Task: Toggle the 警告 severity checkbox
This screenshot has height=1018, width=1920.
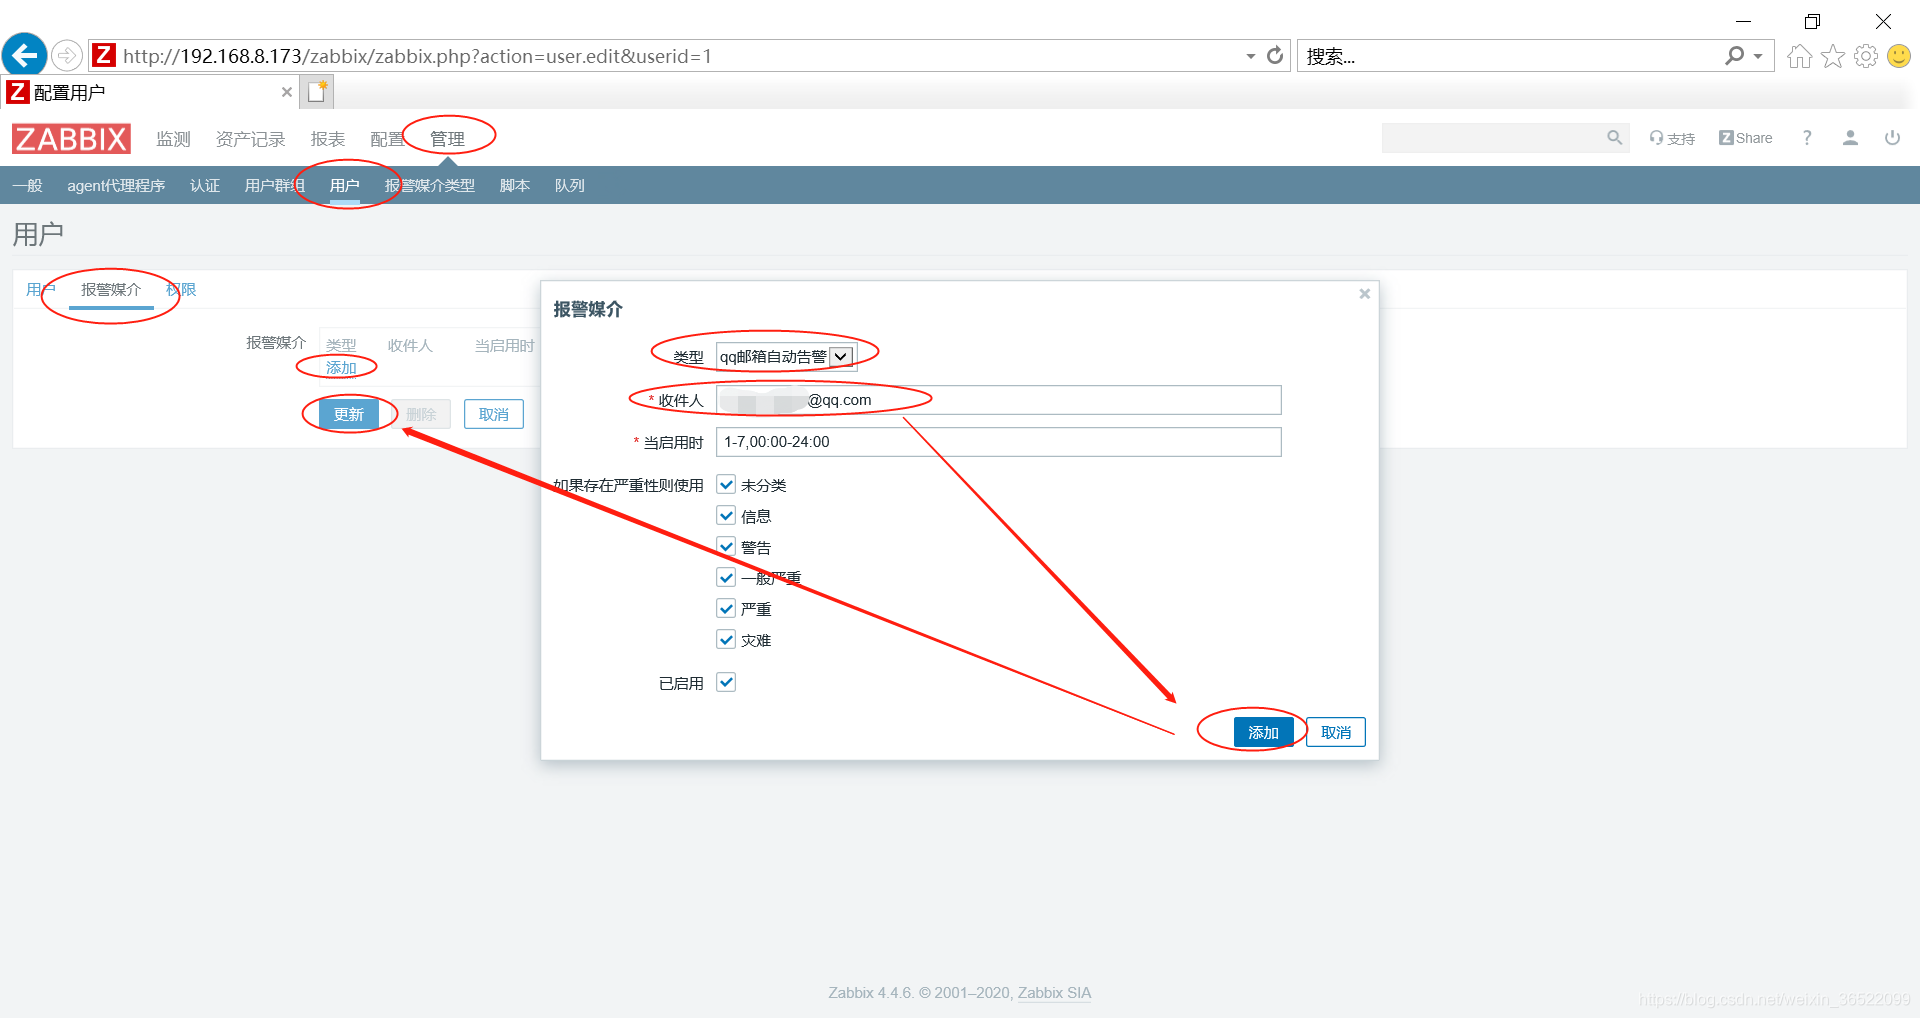Action: 726,547
